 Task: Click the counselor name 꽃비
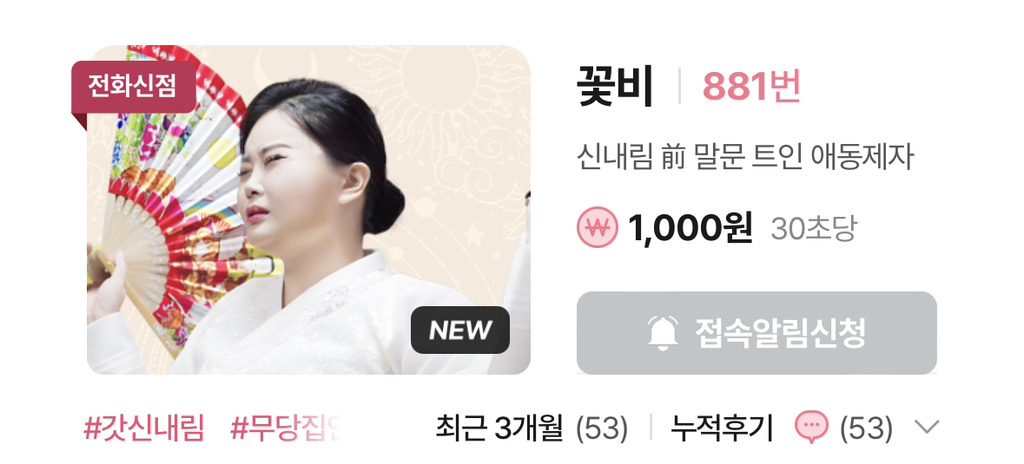tap(615, 86)
